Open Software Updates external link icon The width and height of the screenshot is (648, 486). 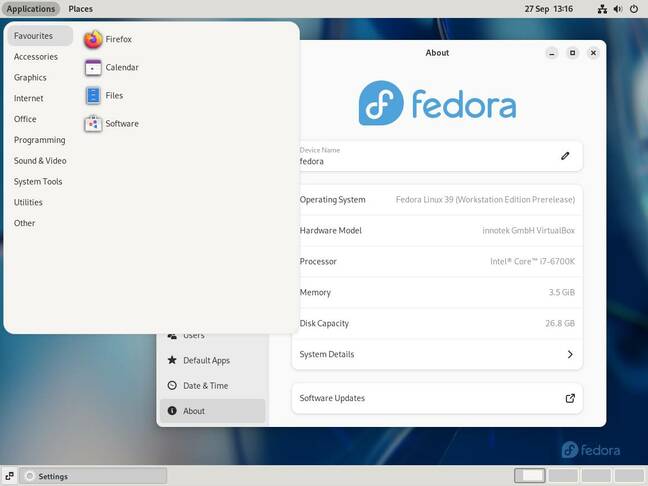pyautogui.click(x=570, y=398)
